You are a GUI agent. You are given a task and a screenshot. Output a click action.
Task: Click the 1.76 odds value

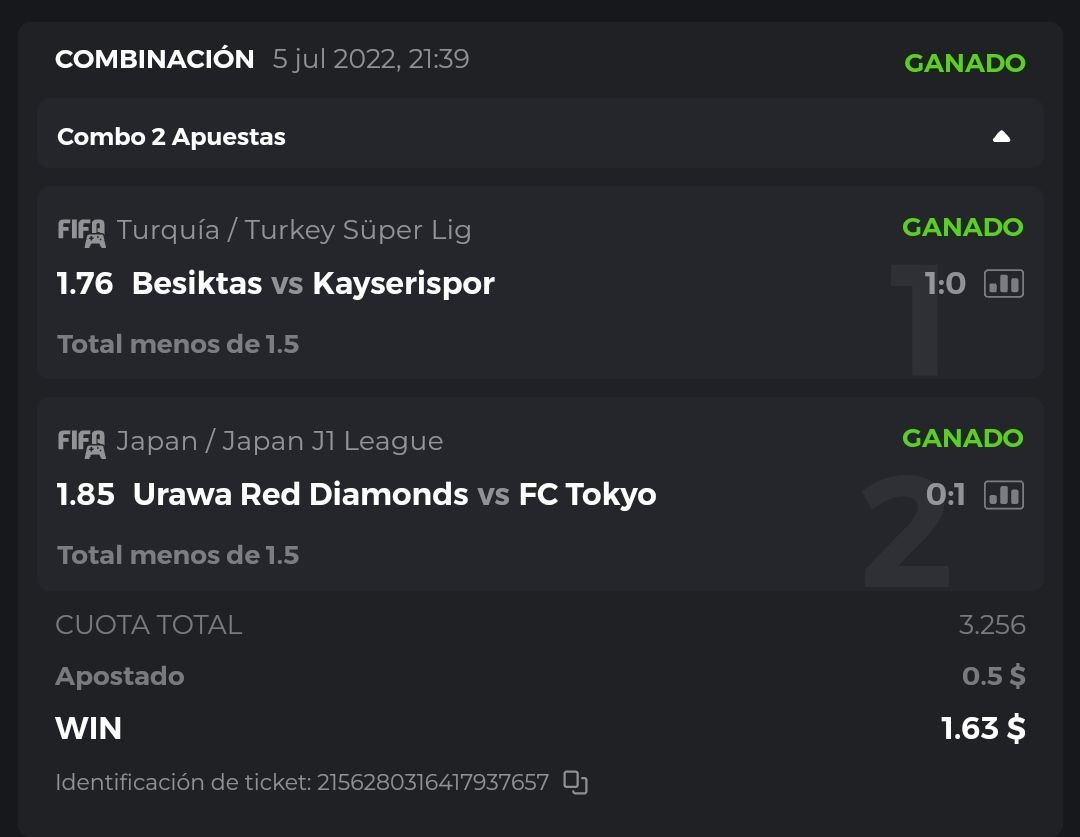(x=85, y=284)
